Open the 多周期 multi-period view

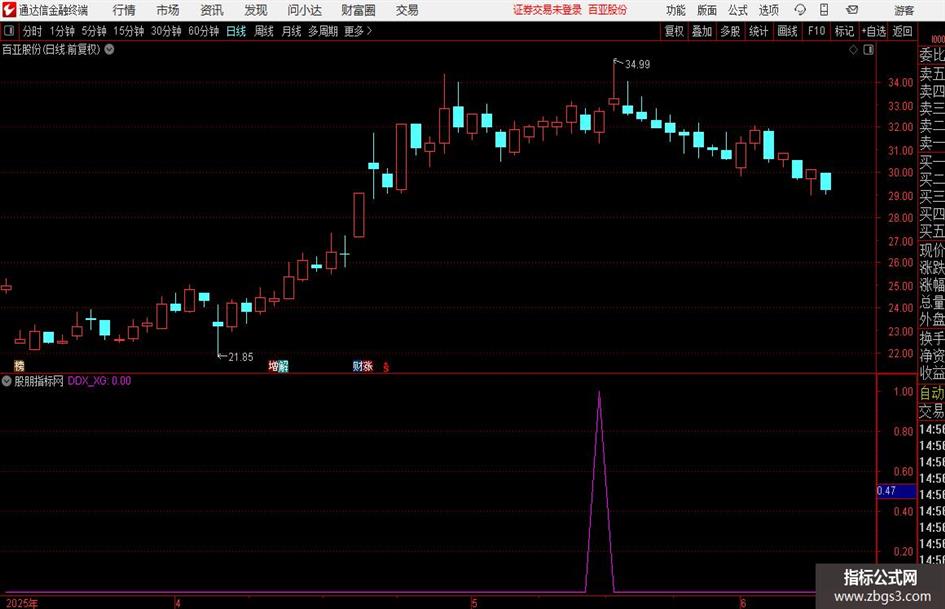[323, 31]
